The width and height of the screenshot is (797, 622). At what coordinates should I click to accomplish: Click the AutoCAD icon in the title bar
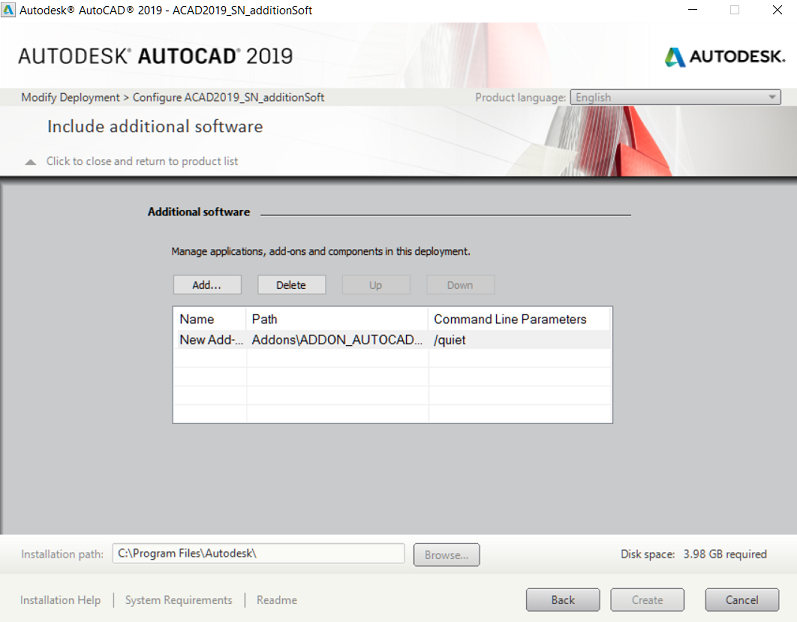click(x=8, y=10)
